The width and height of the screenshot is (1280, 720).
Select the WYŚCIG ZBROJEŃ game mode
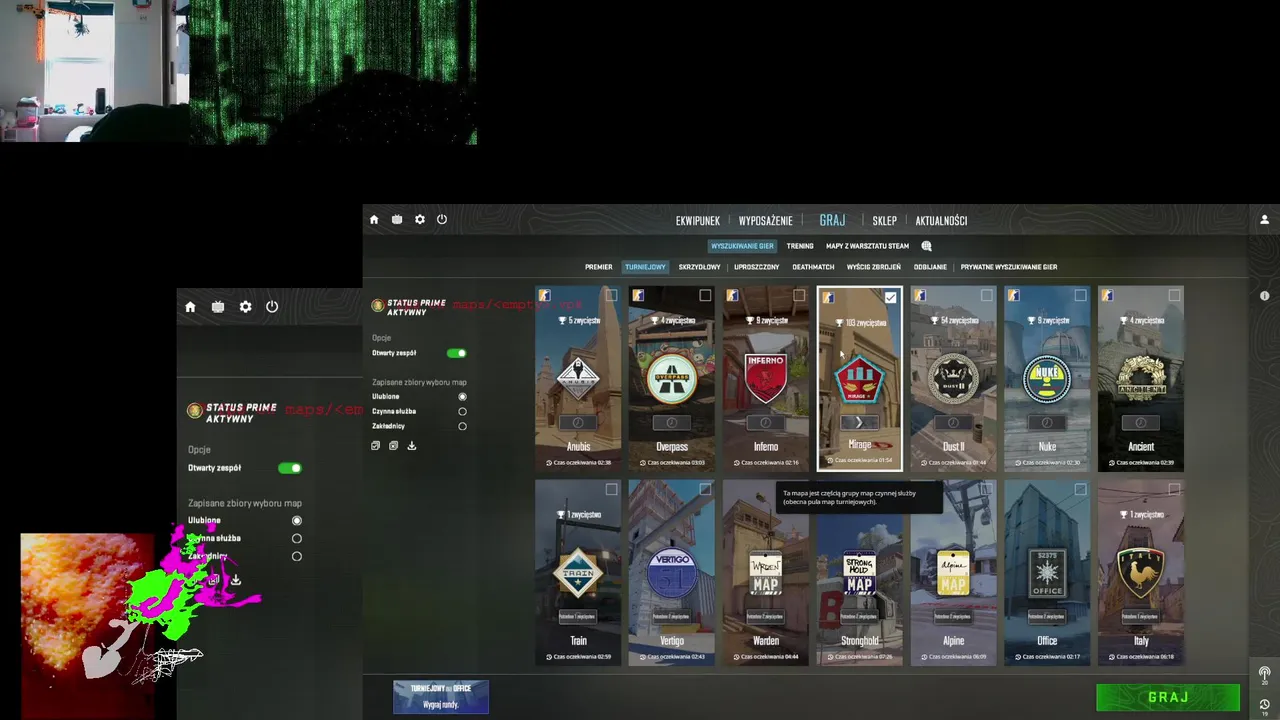(874, 267)
